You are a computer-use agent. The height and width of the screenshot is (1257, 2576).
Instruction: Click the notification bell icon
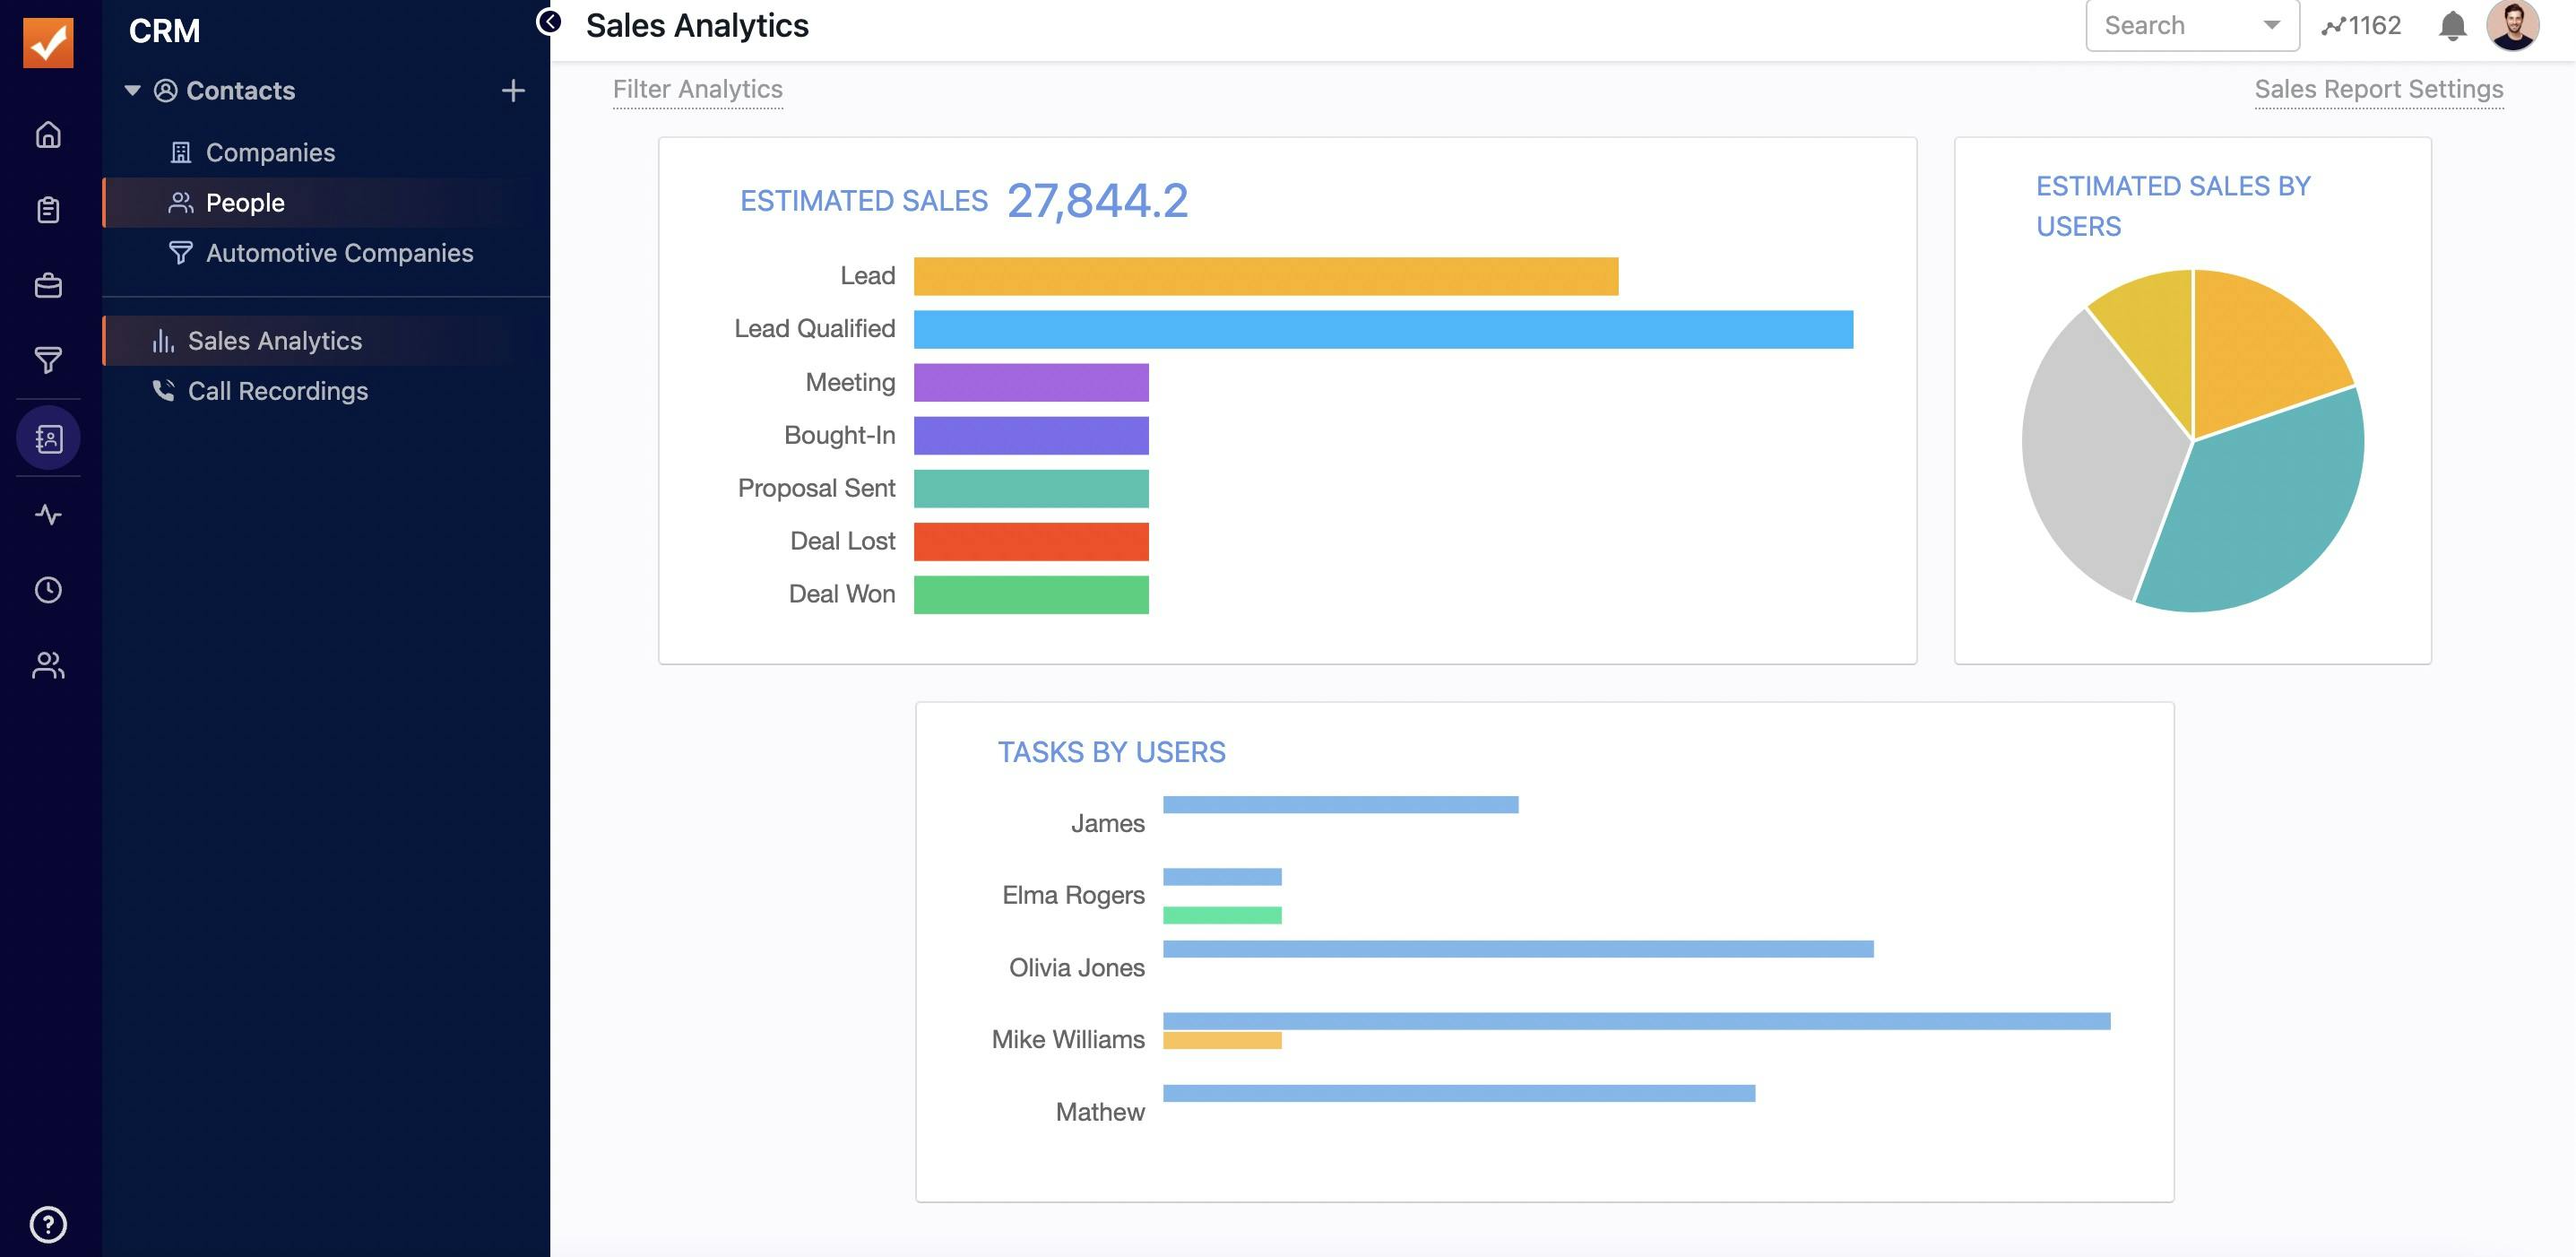(2452, 26)
